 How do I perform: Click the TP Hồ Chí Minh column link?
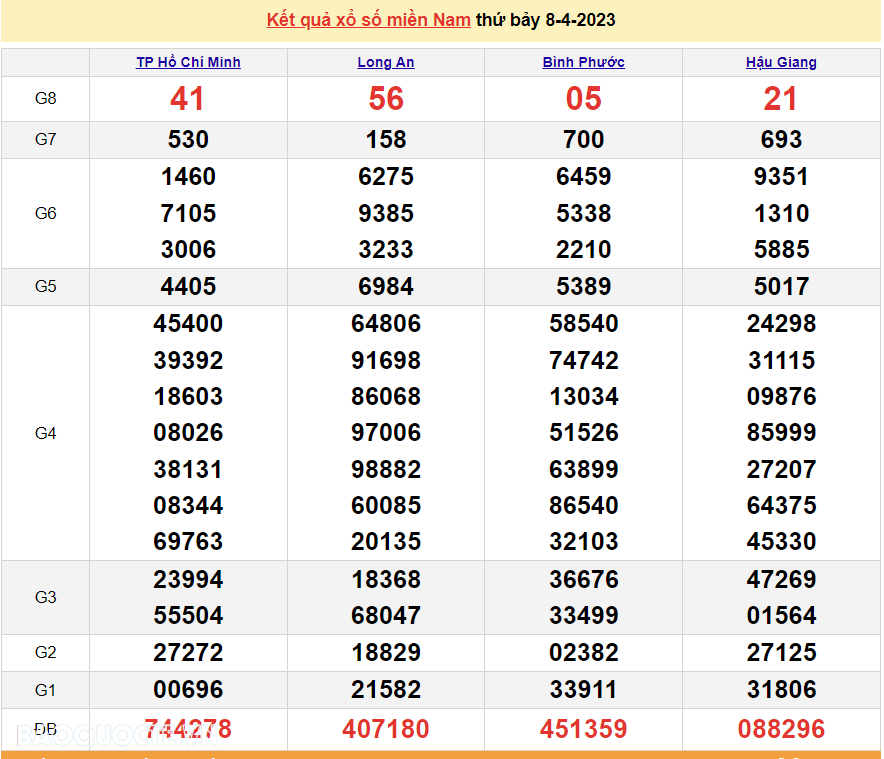point(188,62)
